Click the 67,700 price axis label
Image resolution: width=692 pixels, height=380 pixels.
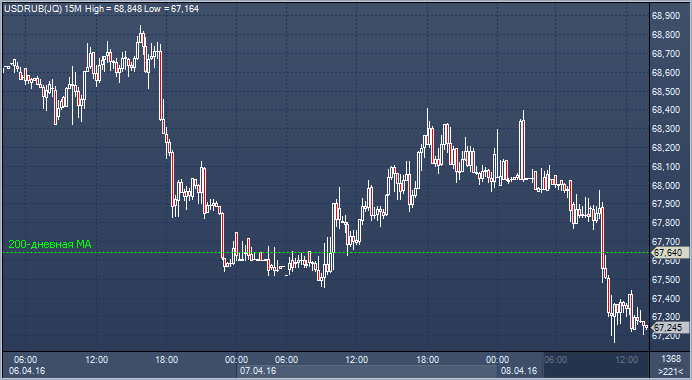click(666, 242)
